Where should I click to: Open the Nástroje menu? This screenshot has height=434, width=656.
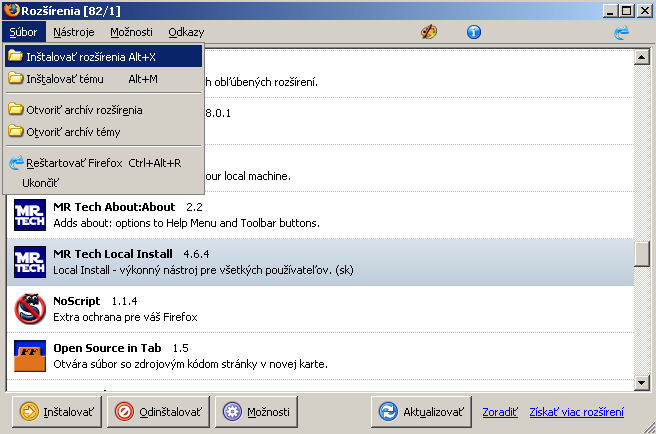(x=74, y=32)
